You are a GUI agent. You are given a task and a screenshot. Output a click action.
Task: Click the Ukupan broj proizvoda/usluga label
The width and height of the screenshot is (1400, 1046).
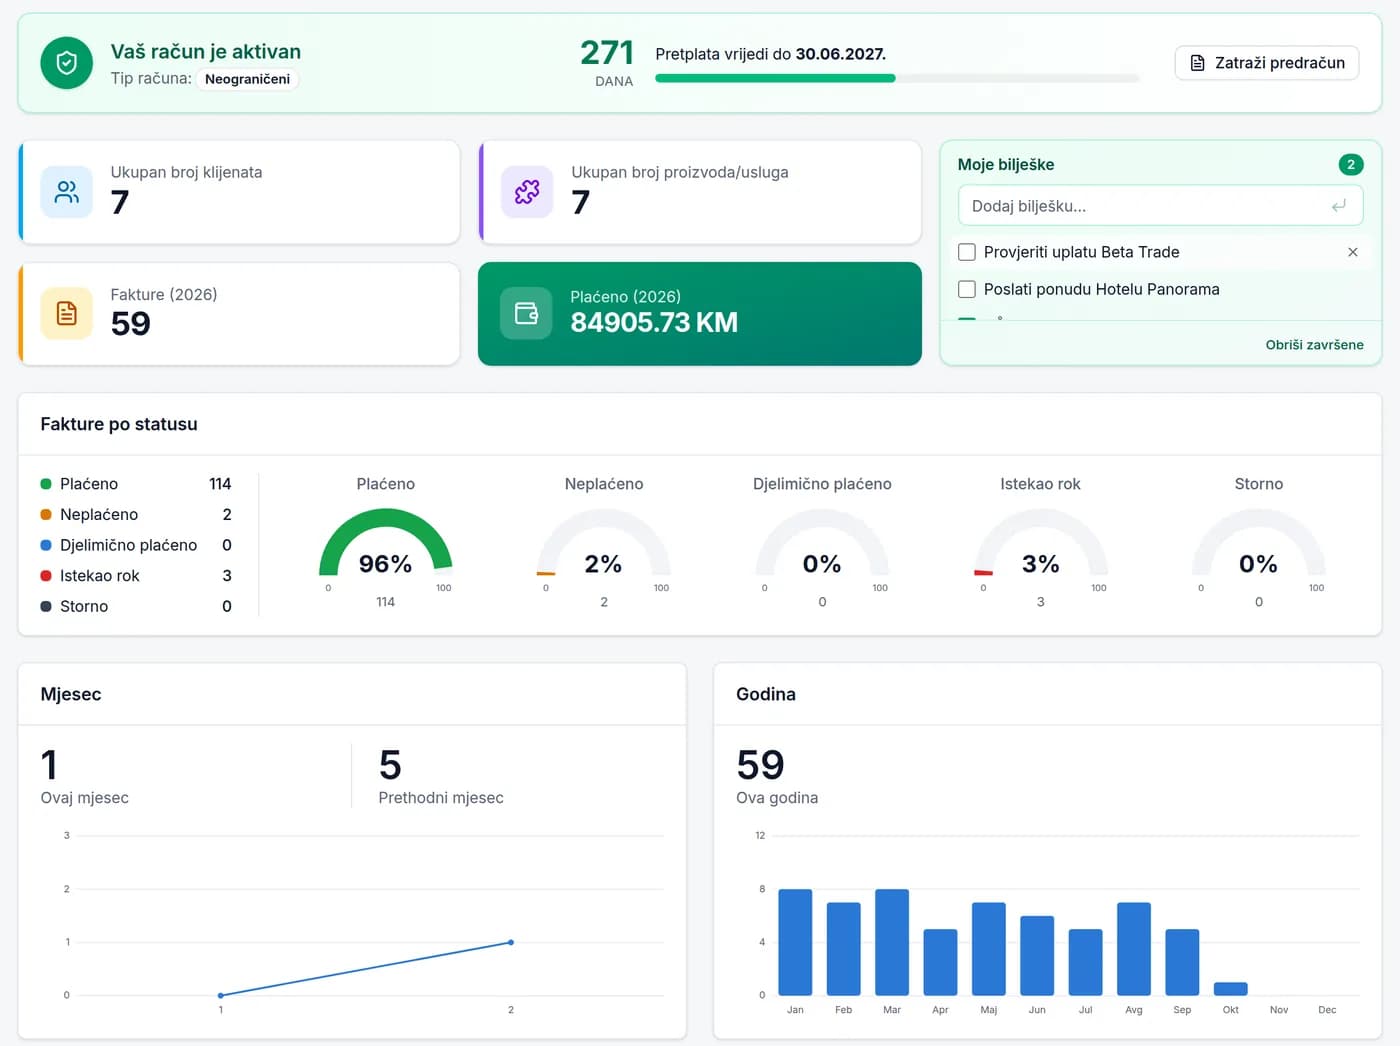(680, 172)
